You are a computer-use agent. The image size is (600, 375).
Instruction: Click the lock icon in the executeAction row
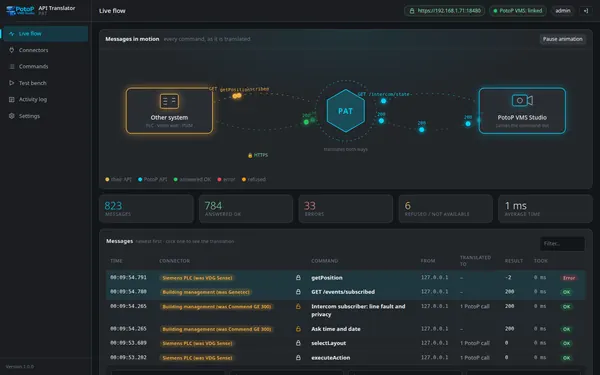[298, 357]
